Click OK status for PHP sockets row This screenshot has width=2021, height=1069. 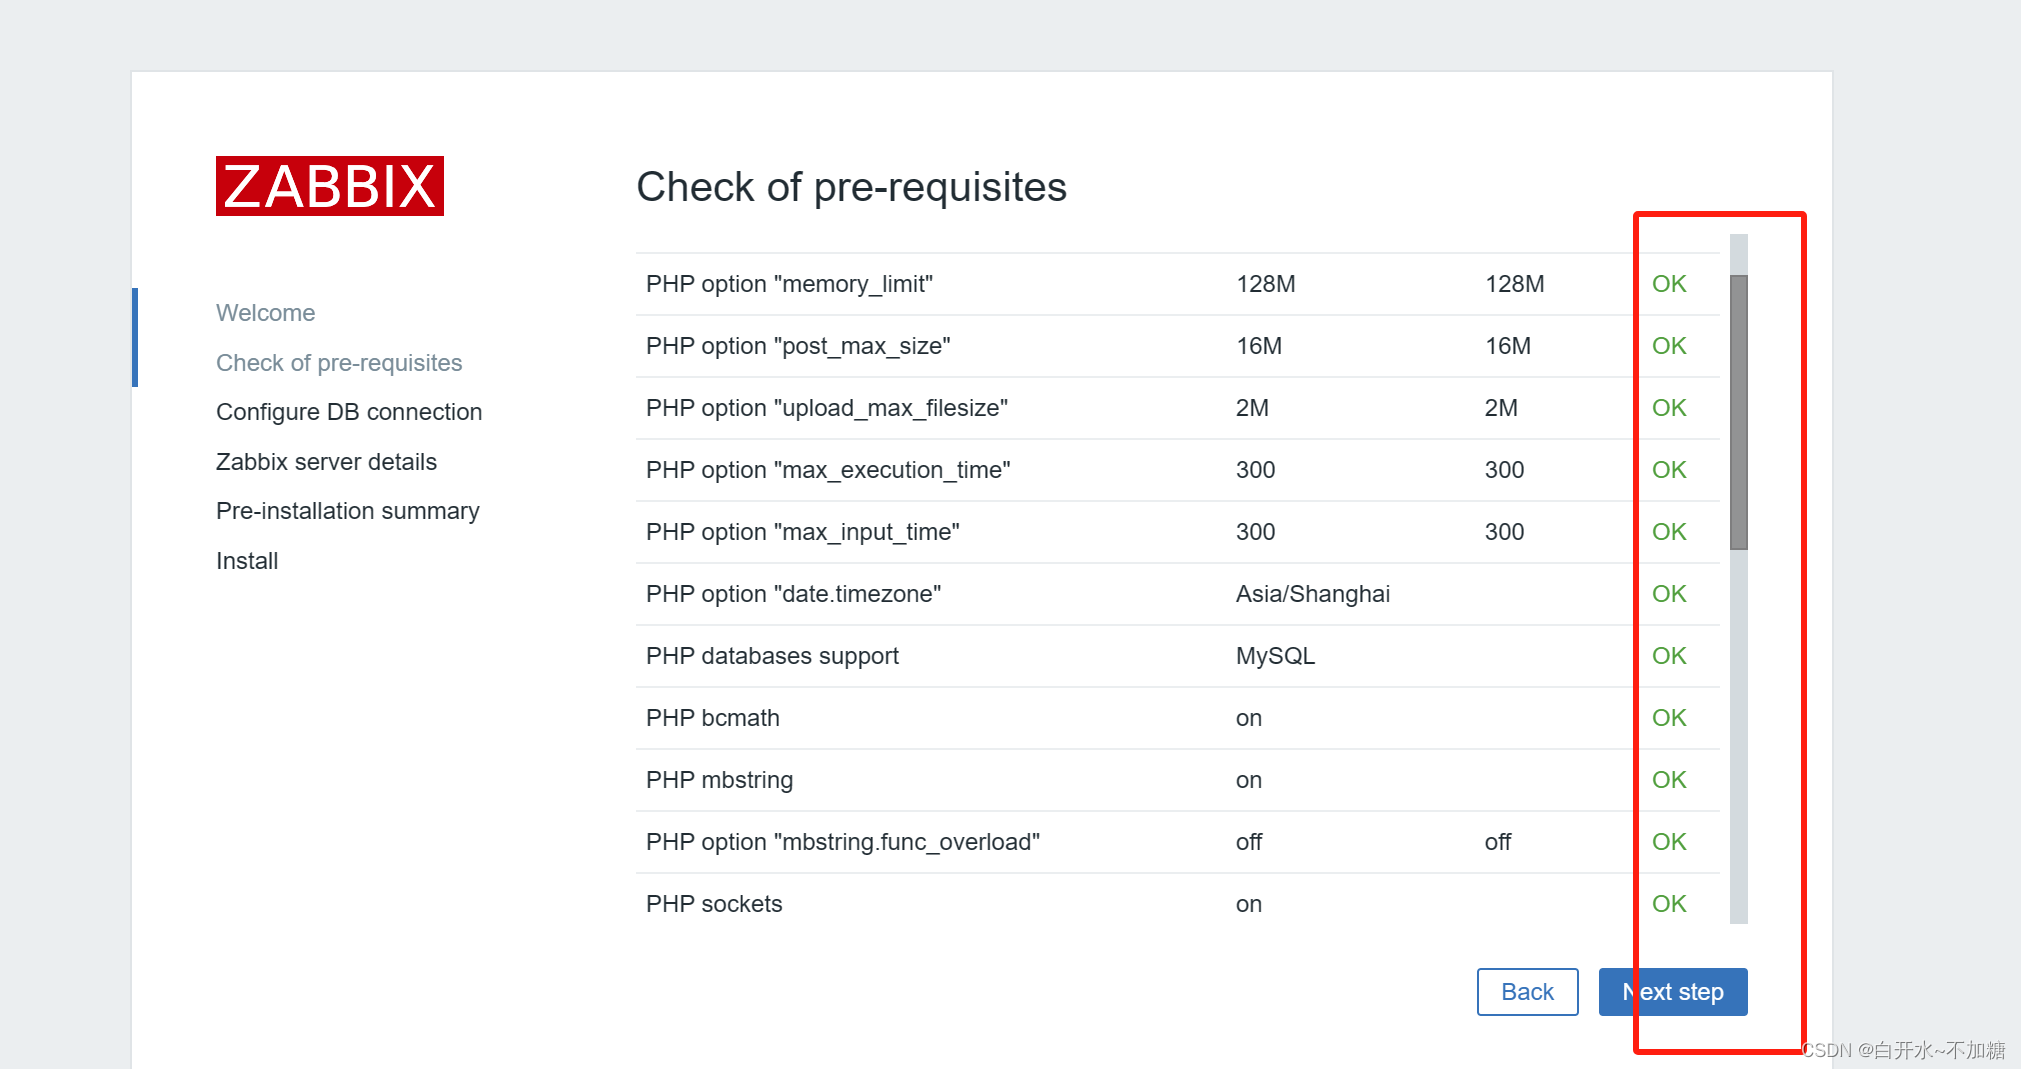pyautogui.click(x=1669, y=904)
